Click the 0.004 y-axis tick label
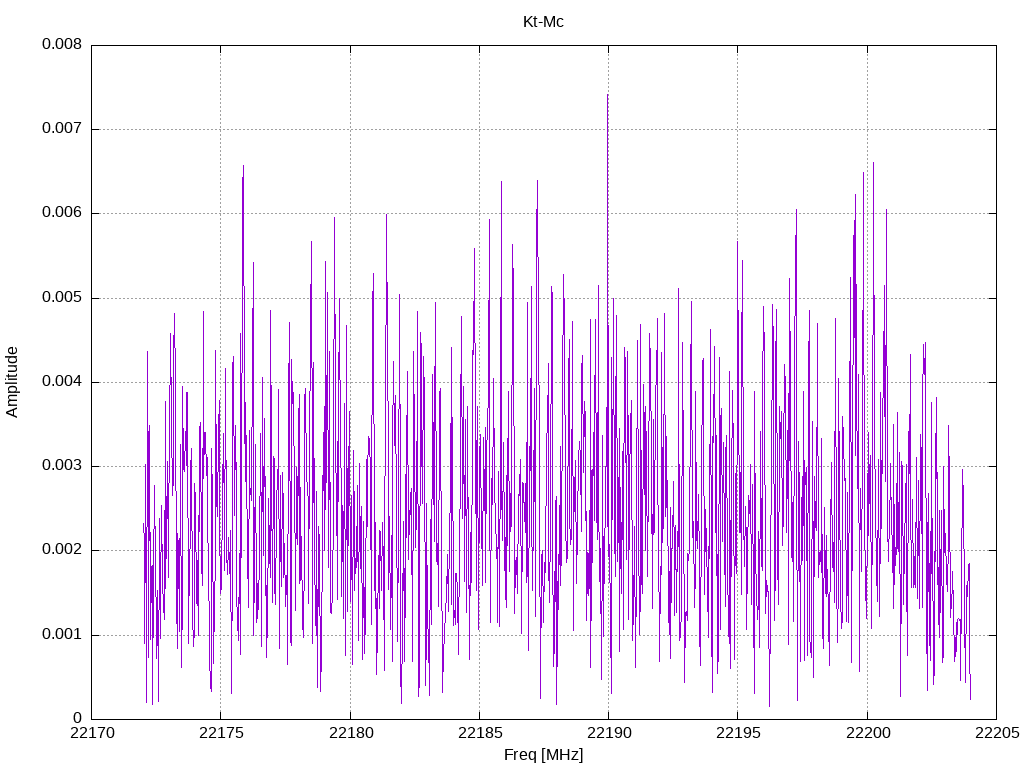Screen dimensions: 1024x768 62,382
